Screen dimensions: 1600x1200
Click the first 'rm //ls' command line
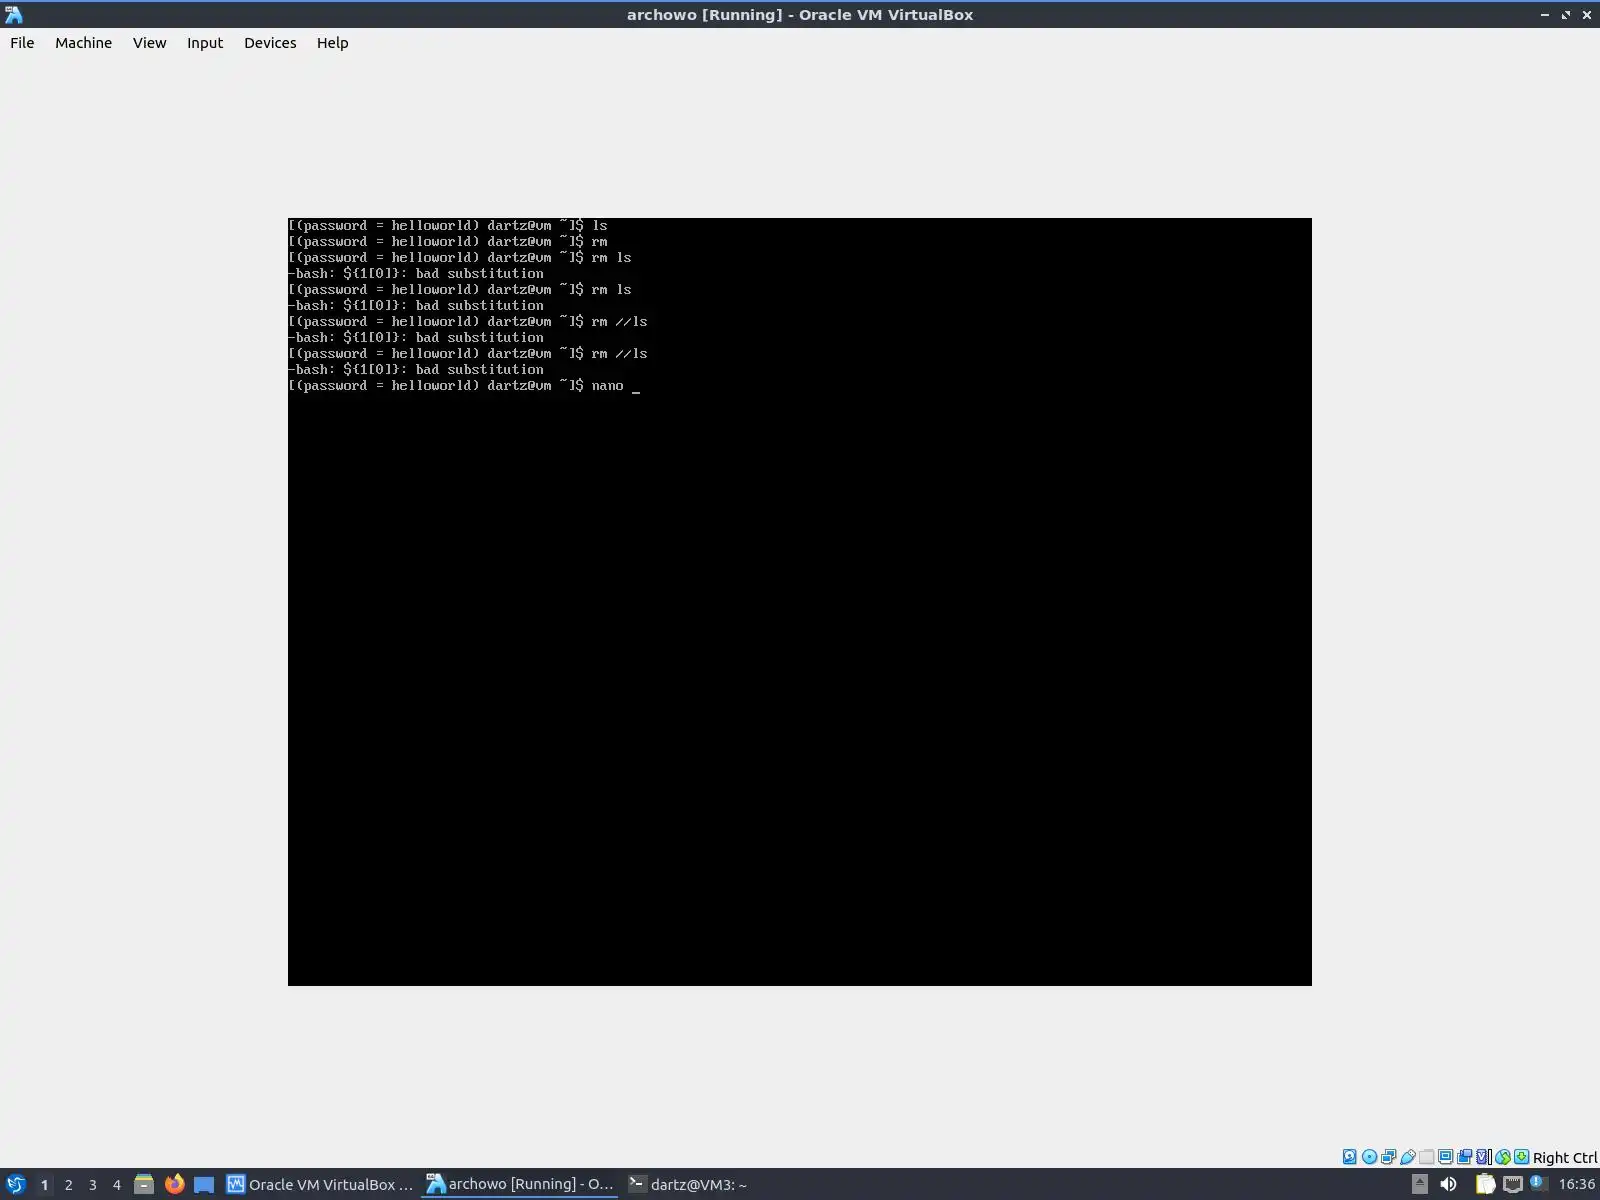pos(468,322)
